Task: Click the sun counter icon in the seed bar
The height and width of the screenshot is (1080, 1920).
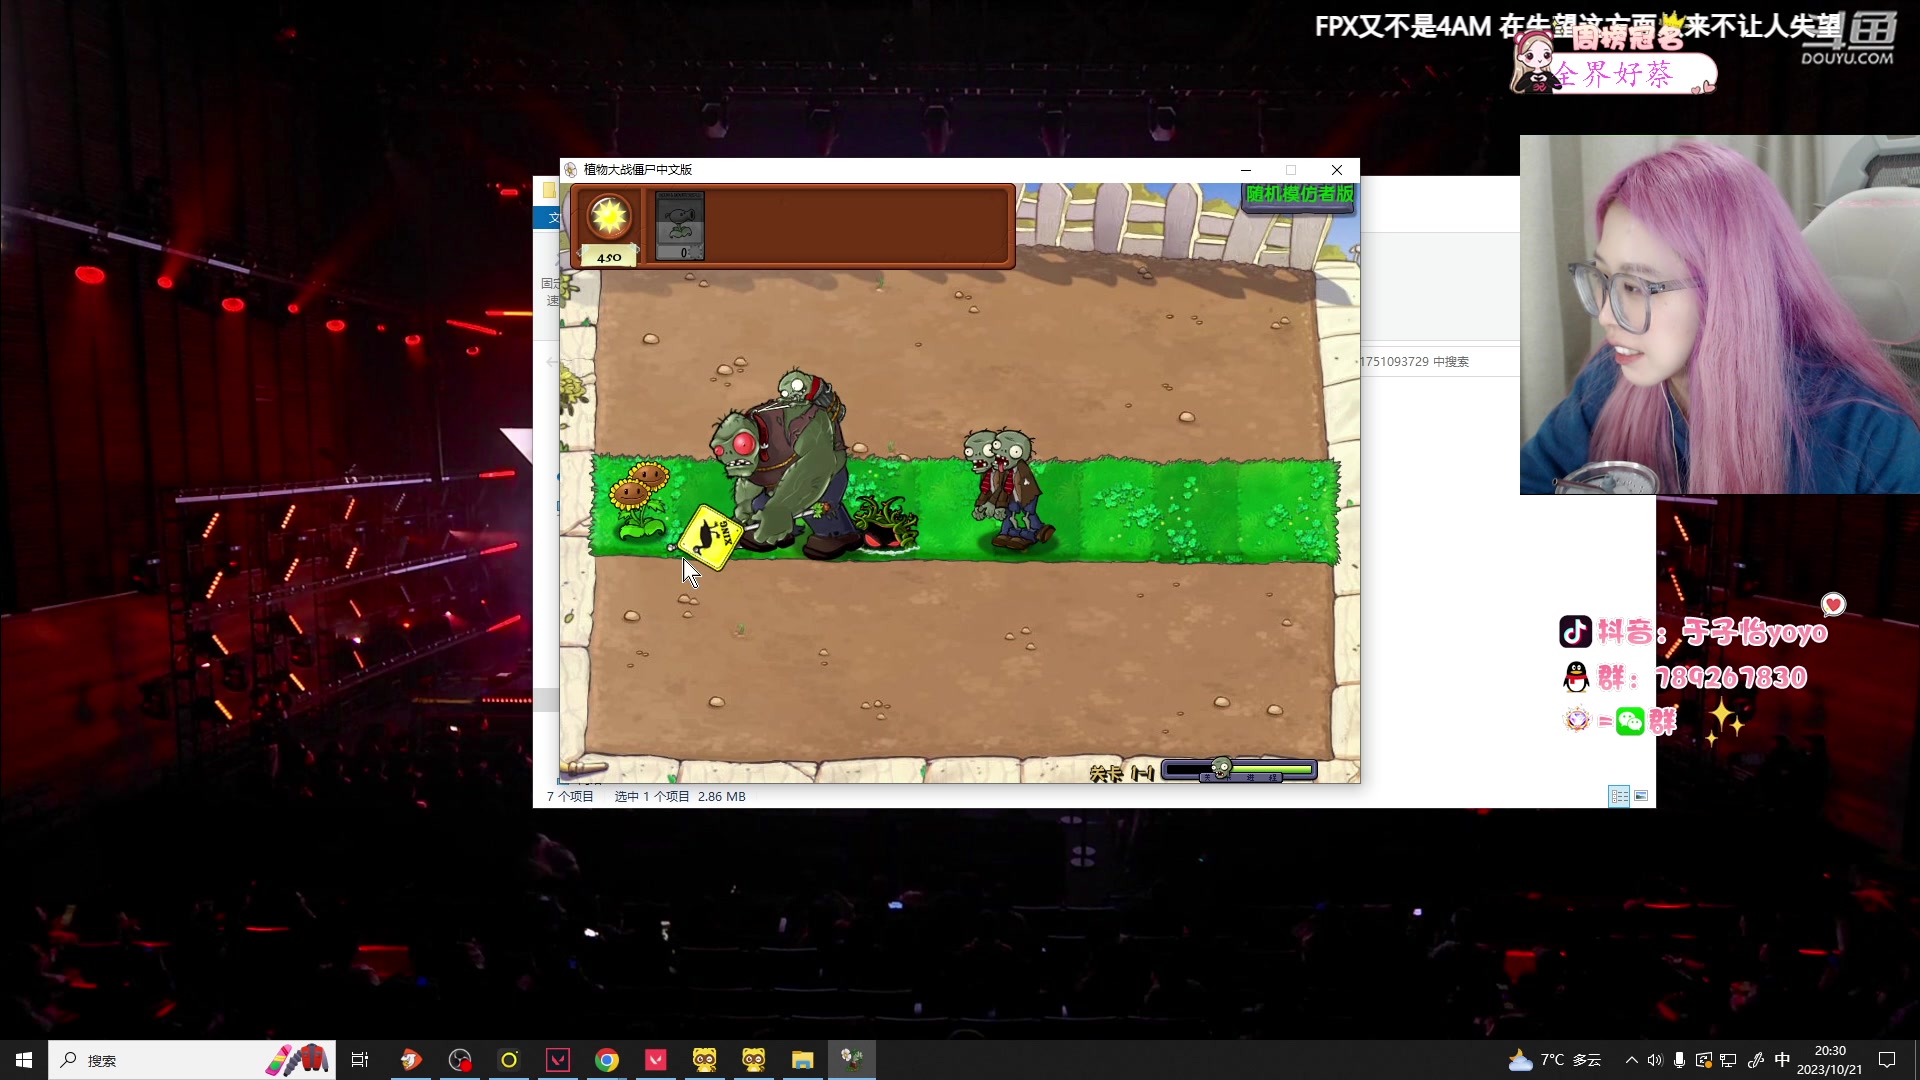Action: (609, 217)
